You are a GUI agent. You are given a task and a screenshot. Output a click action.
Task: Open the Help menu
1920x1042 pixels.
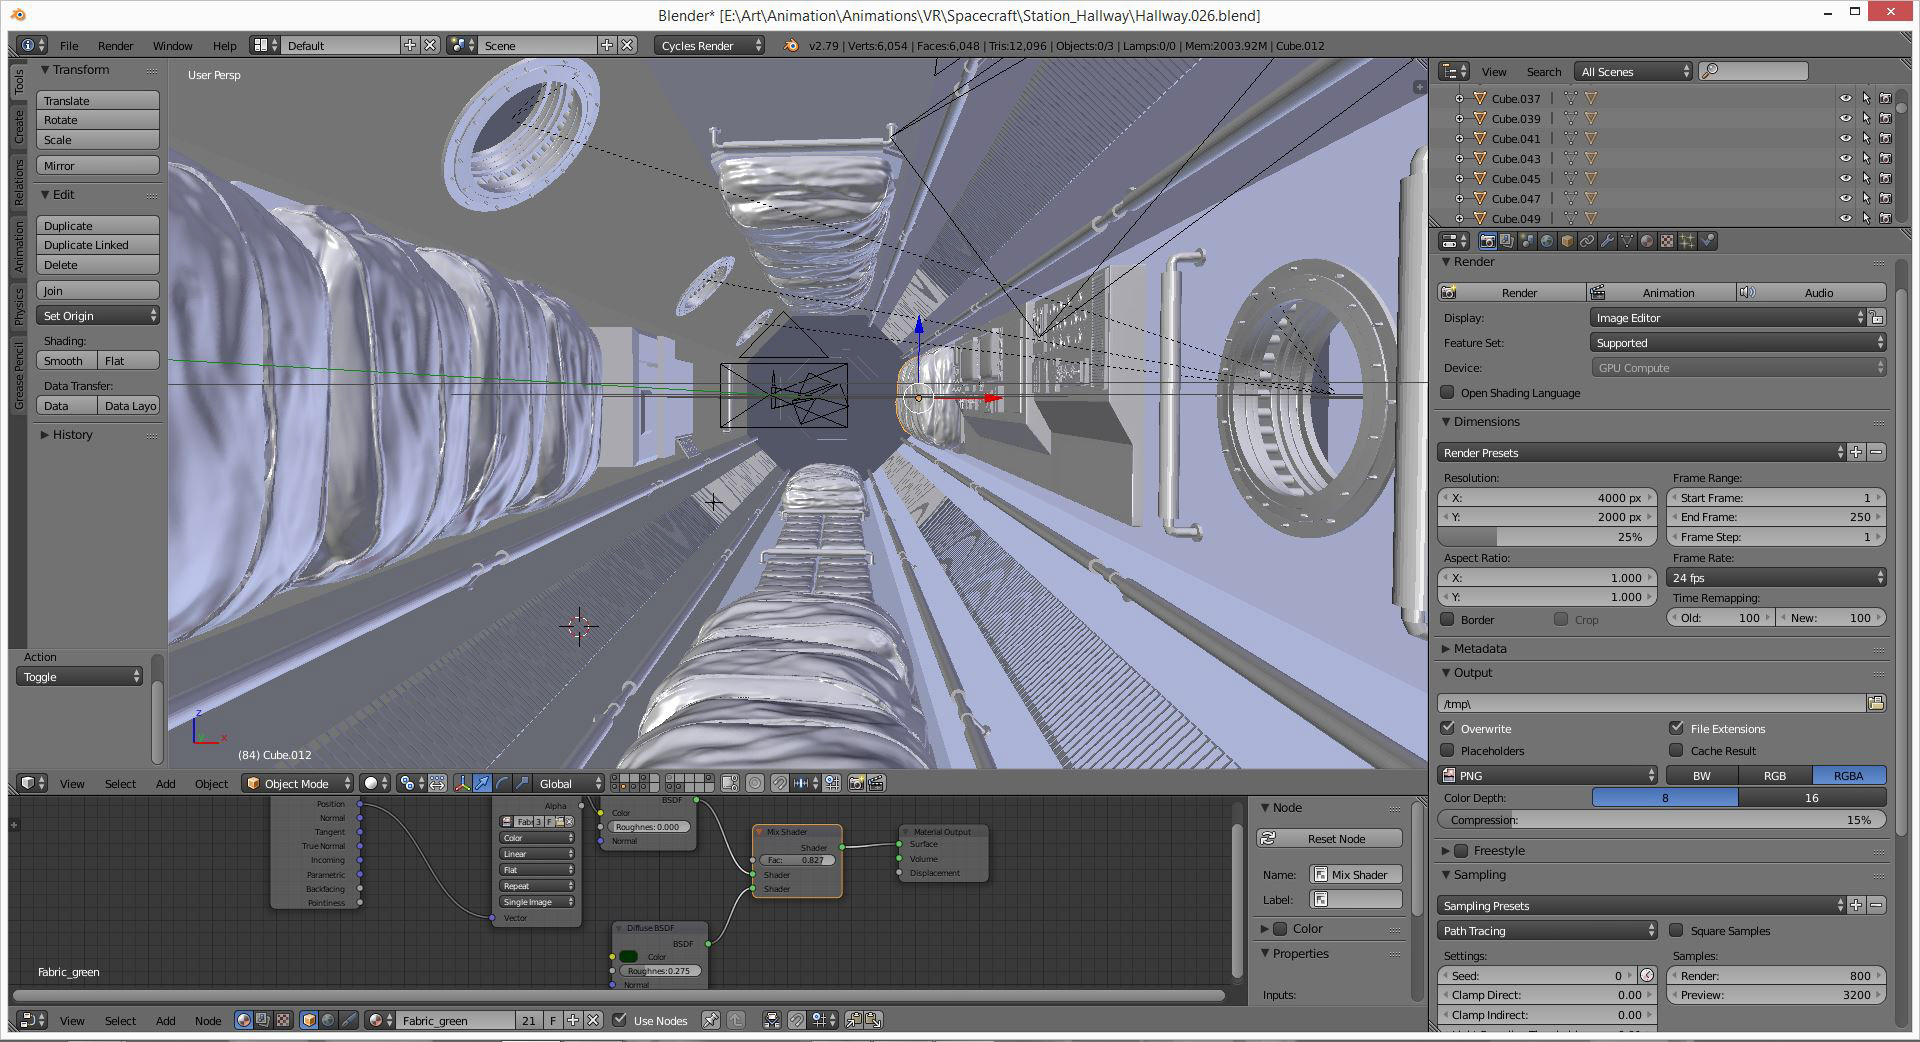[x=224, y=45]
